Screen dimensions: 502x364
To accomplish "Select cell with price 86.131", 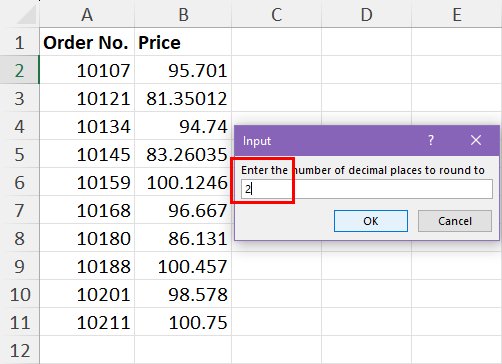I will tap(183, 238).
